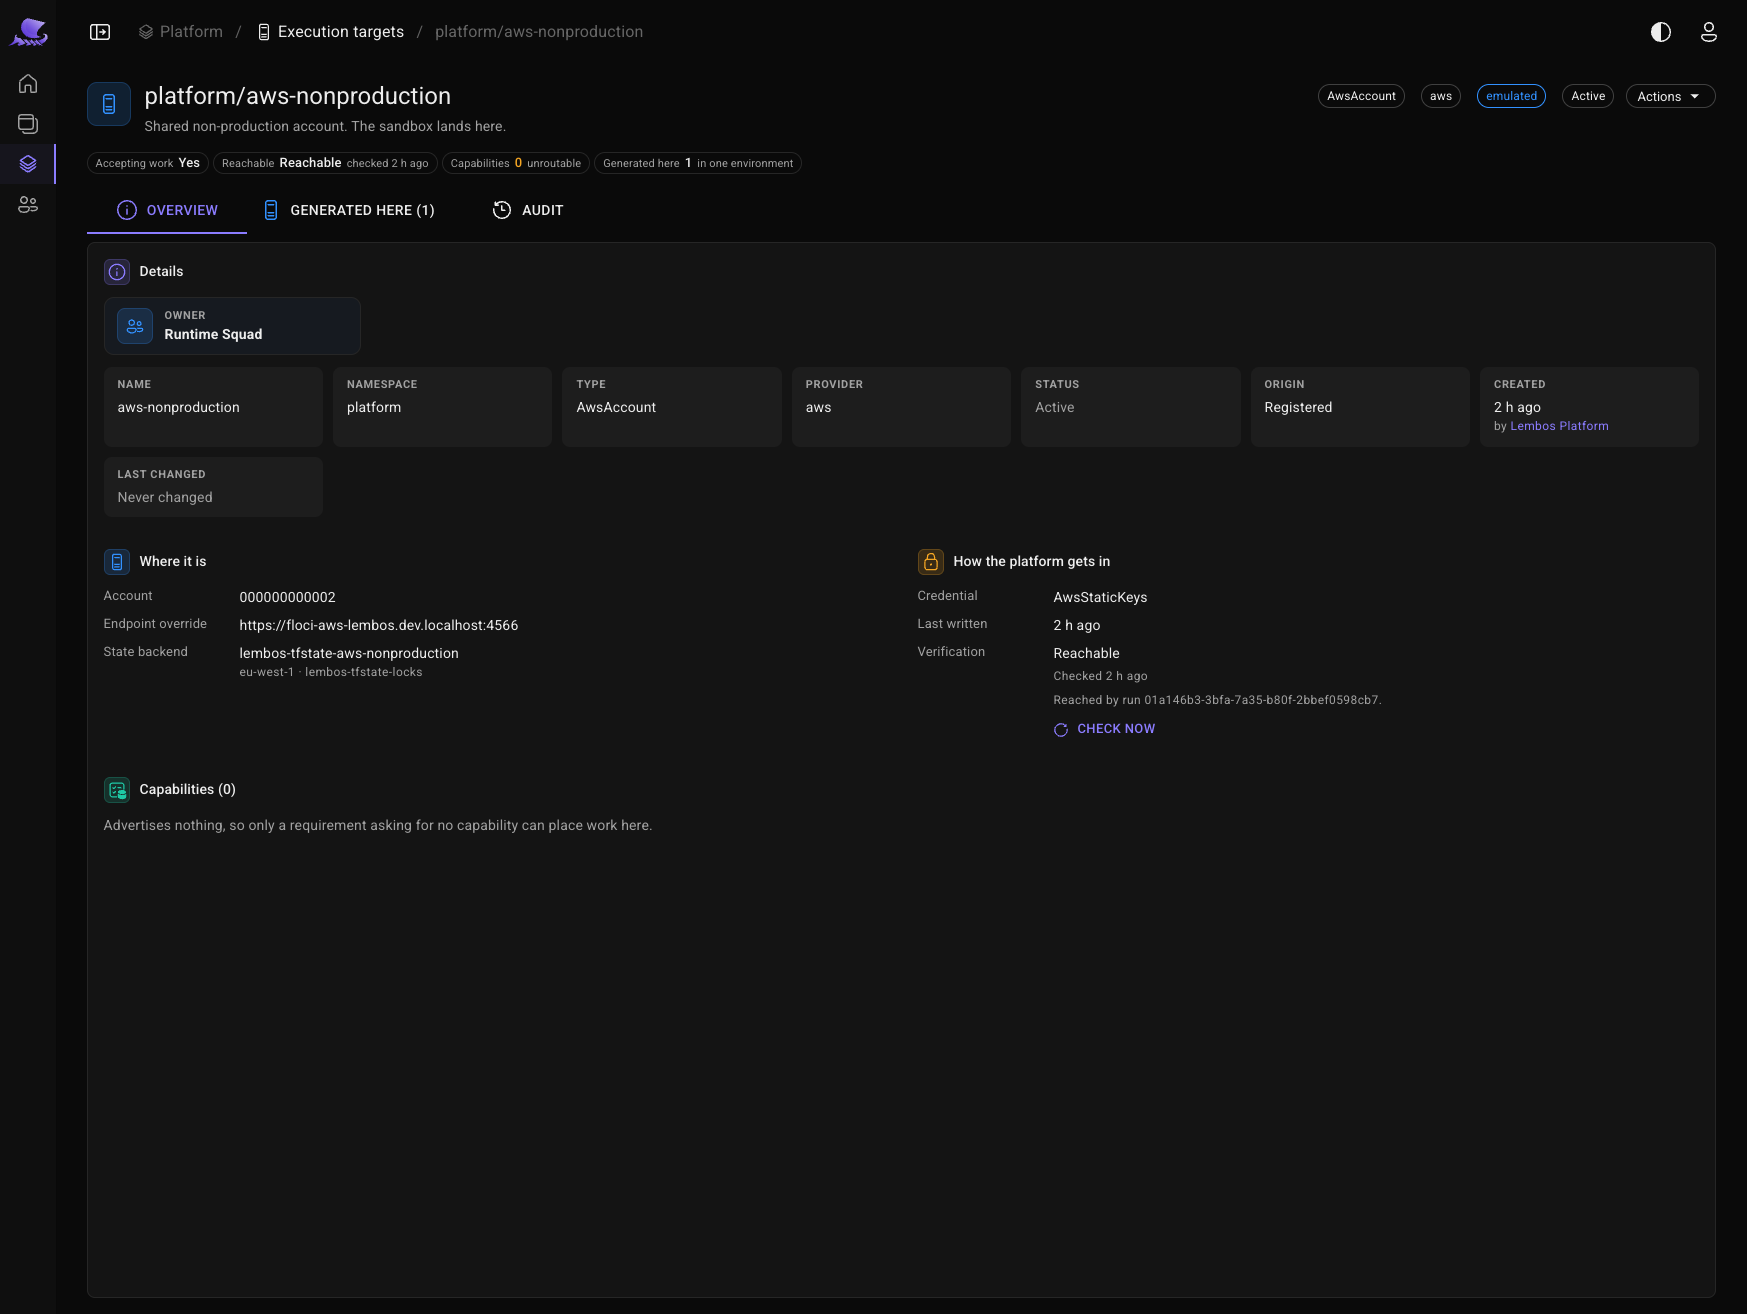This screenshot has width=1747, height=1314.
Task: Go to Platform breadcrumb
Action: tap(181, 32)
